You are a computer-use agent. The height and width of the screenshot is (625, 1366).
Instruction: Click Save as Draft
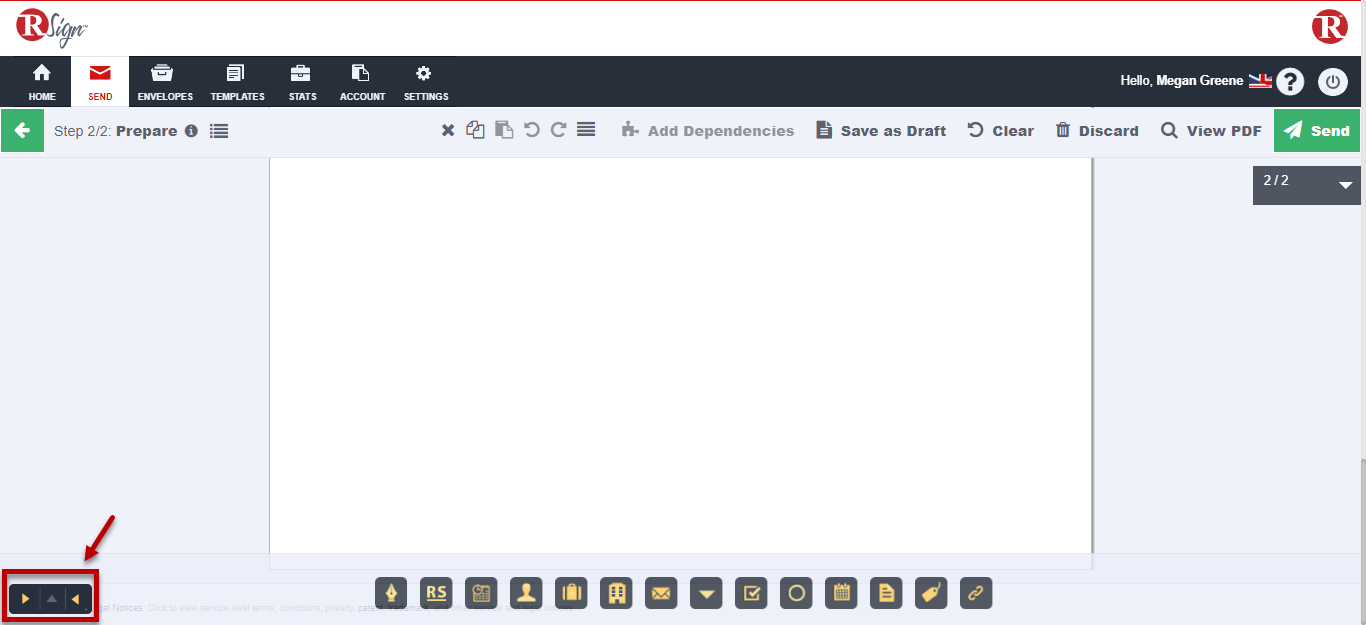881,131
